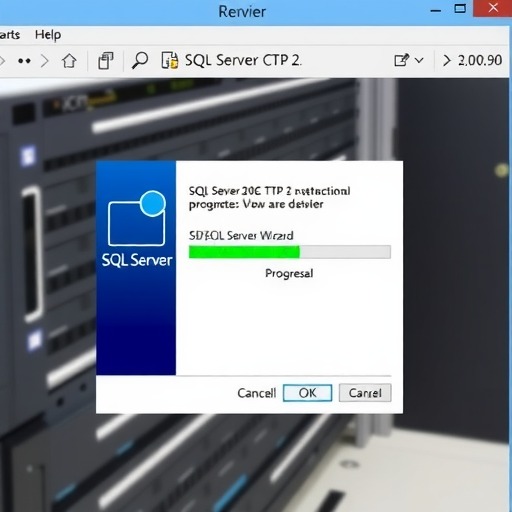512x512 pixels.
Task: Close the Rervier window
Action: [493, 8]
